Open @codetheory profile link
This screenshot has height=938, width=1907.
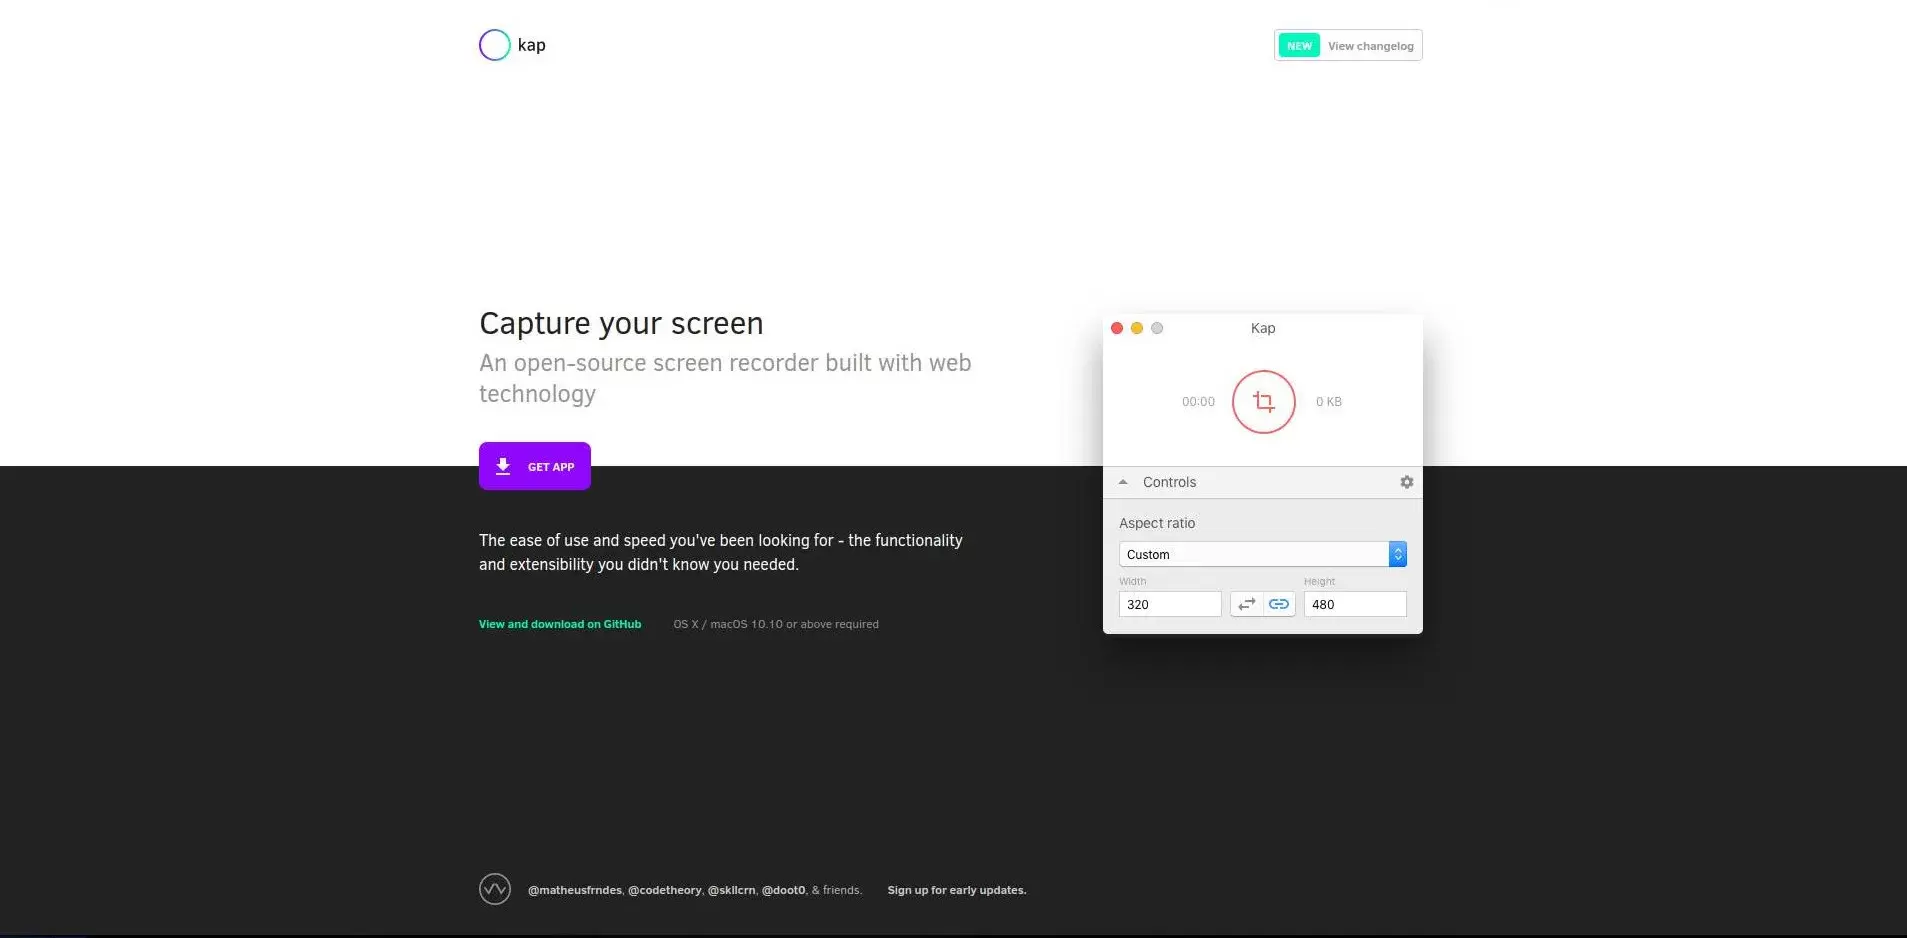[x=664, y=890]
